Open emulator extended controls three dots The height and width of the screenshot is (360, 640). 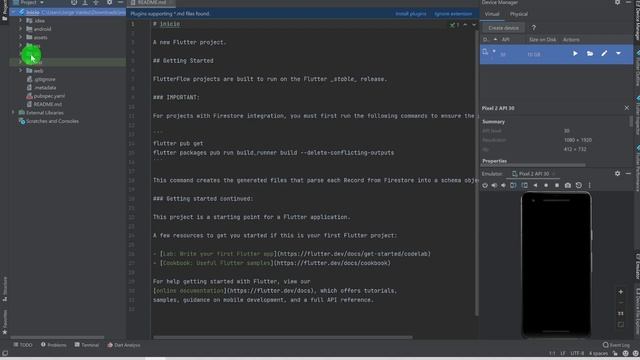[x=589, y=185]
